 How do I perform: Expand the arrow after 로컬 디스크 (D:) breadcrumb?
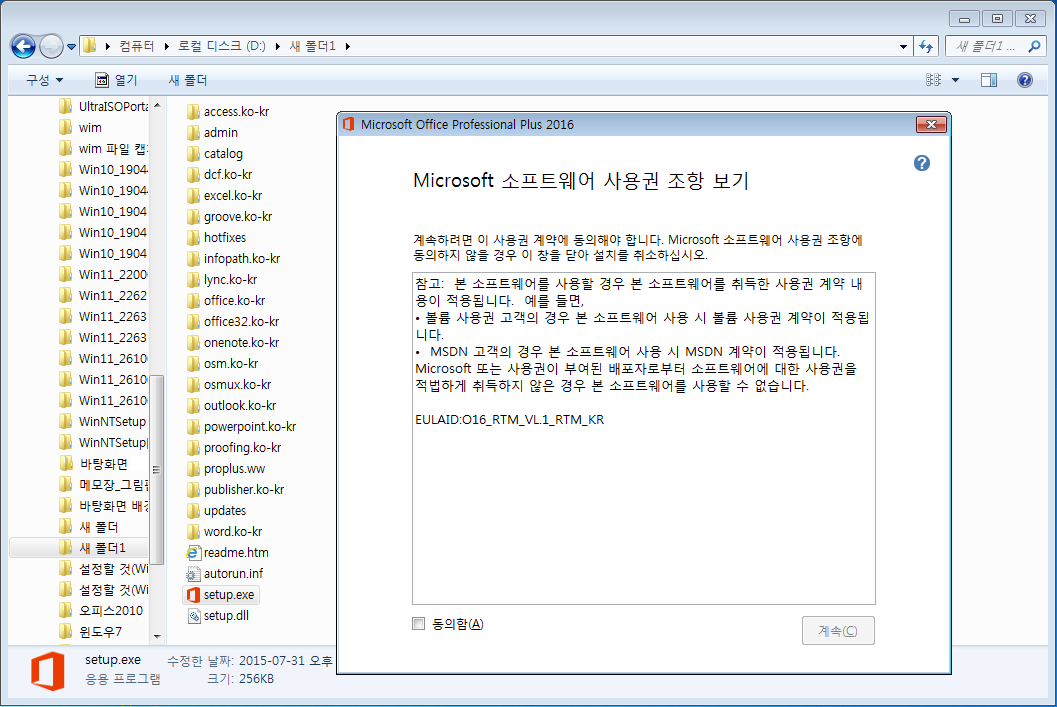tap(278, 47)
